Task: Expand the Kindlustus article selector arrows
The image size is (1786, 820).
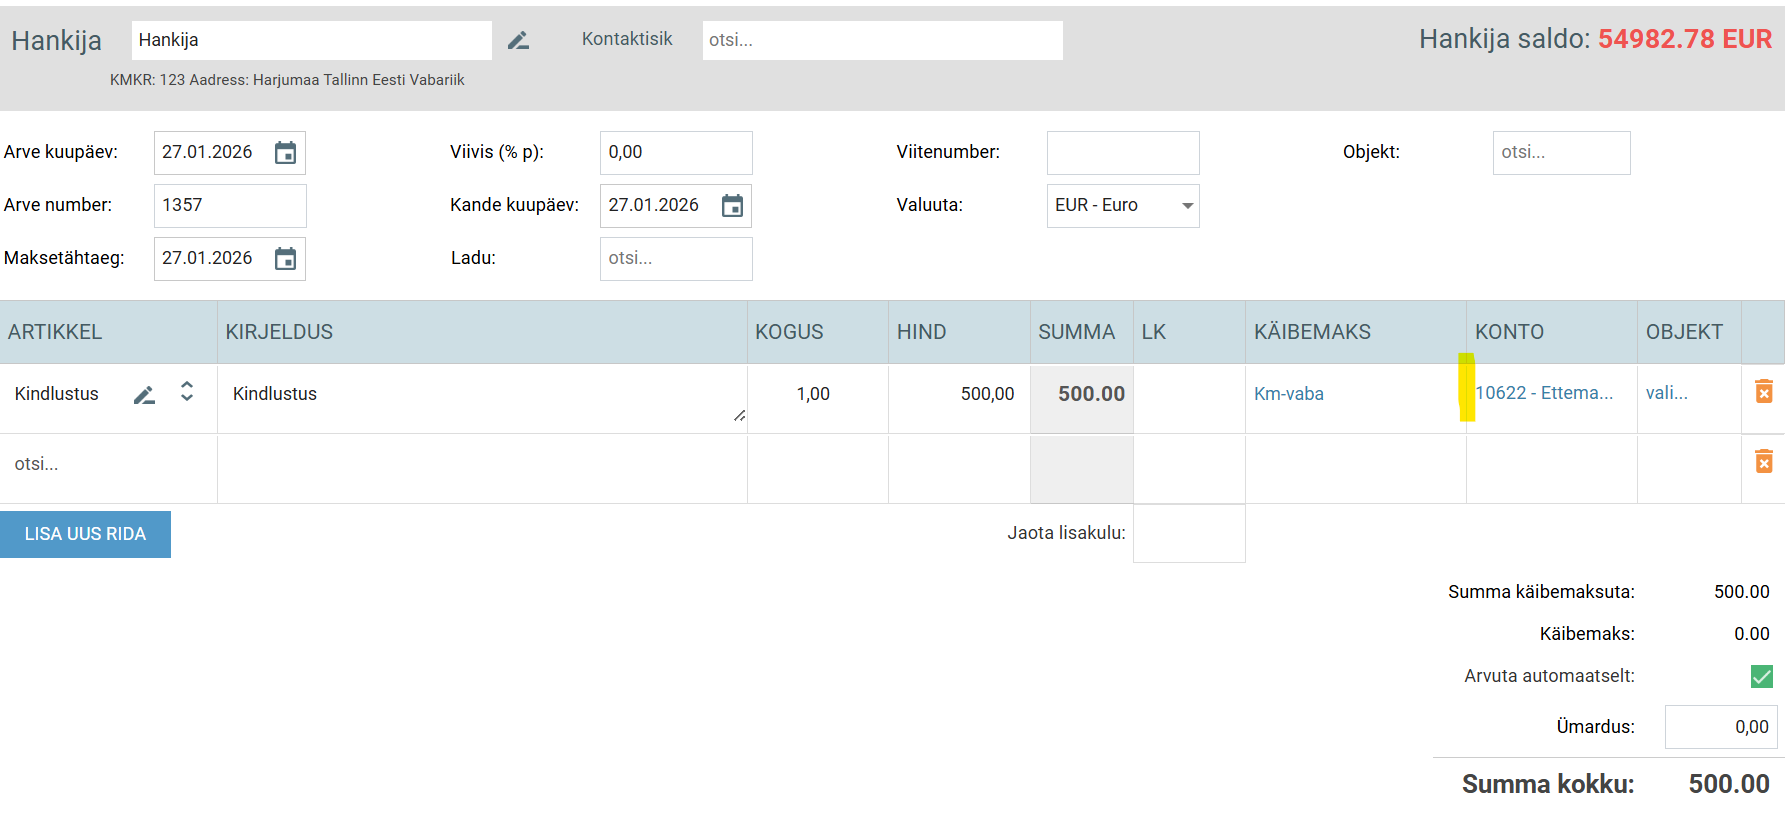Action: pos(187,392)
